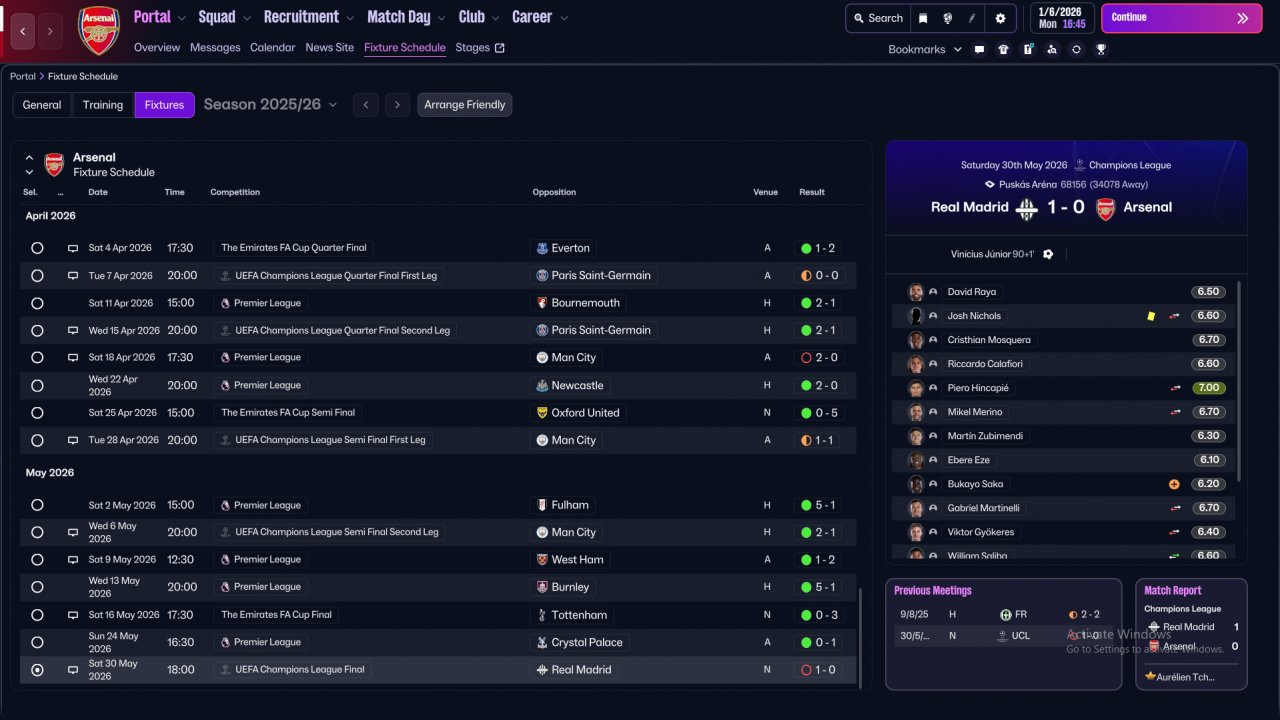1280x720 pixels.
Task: Click the trophy icon in bookmarks bar
Action: click(1101, 49)
